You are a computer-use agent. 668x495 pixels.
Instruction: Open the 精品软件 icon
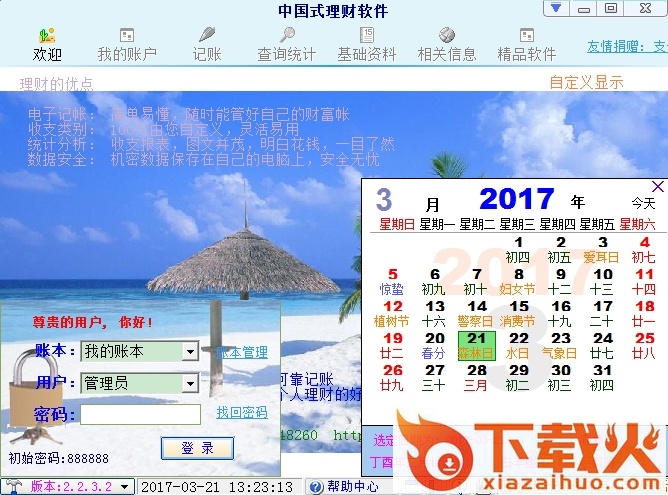527,35
